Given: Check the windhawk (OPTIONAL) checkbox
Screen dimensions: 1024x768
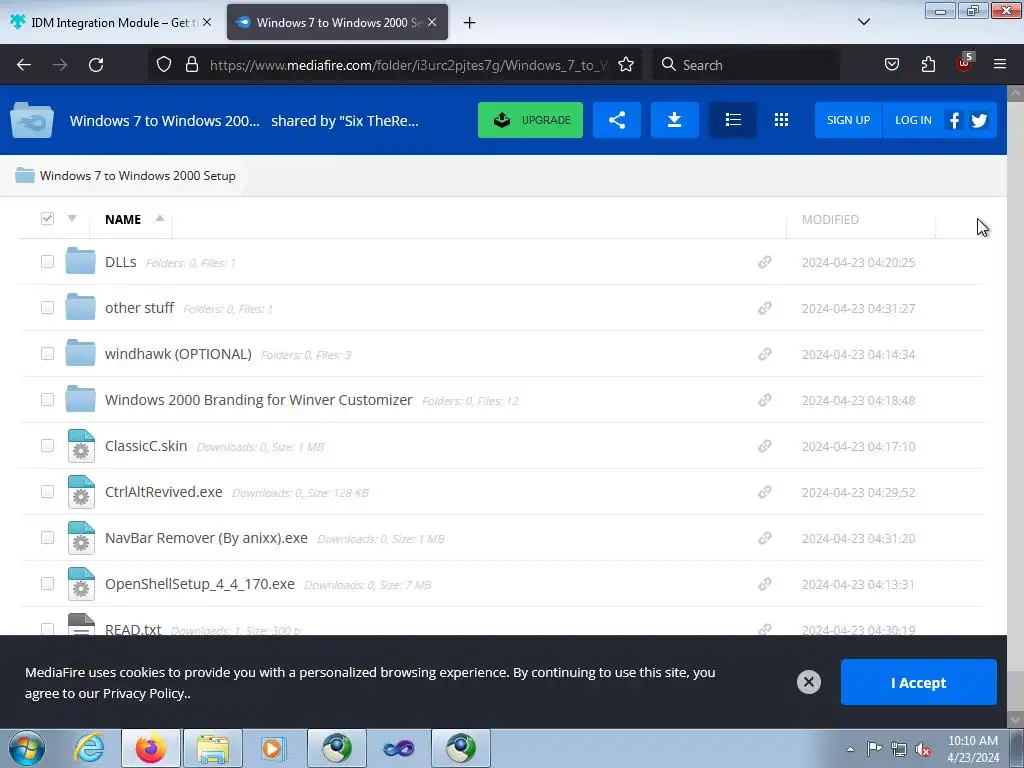Looking at the screenshot, I should 47,354.
